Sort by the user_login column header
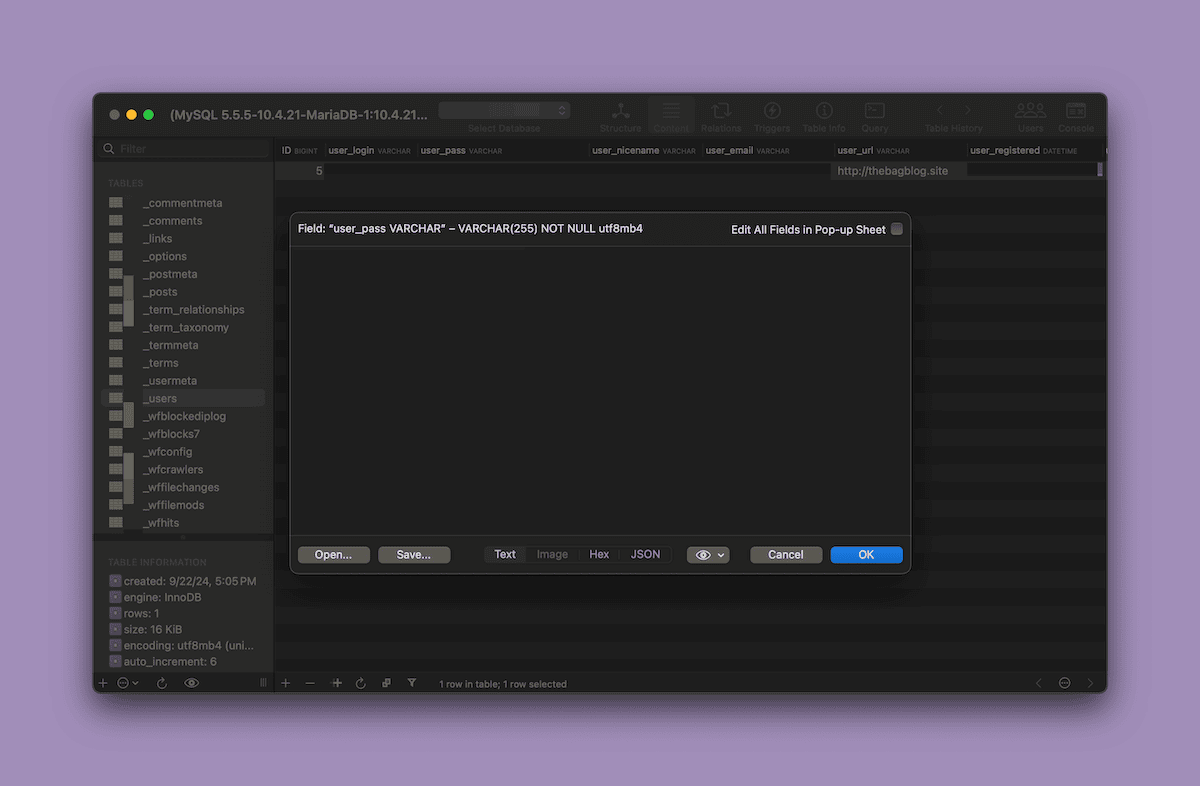1200x786 pixels. click(369, 150)
